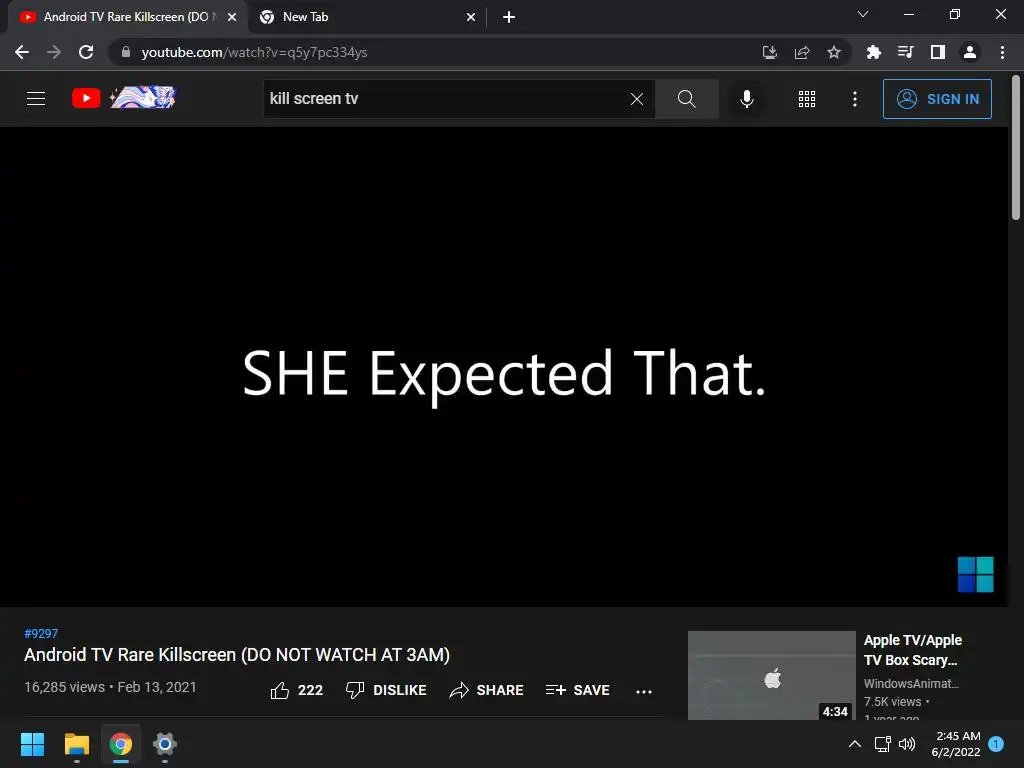Open the Windows Start menu

tap(32, 744)
